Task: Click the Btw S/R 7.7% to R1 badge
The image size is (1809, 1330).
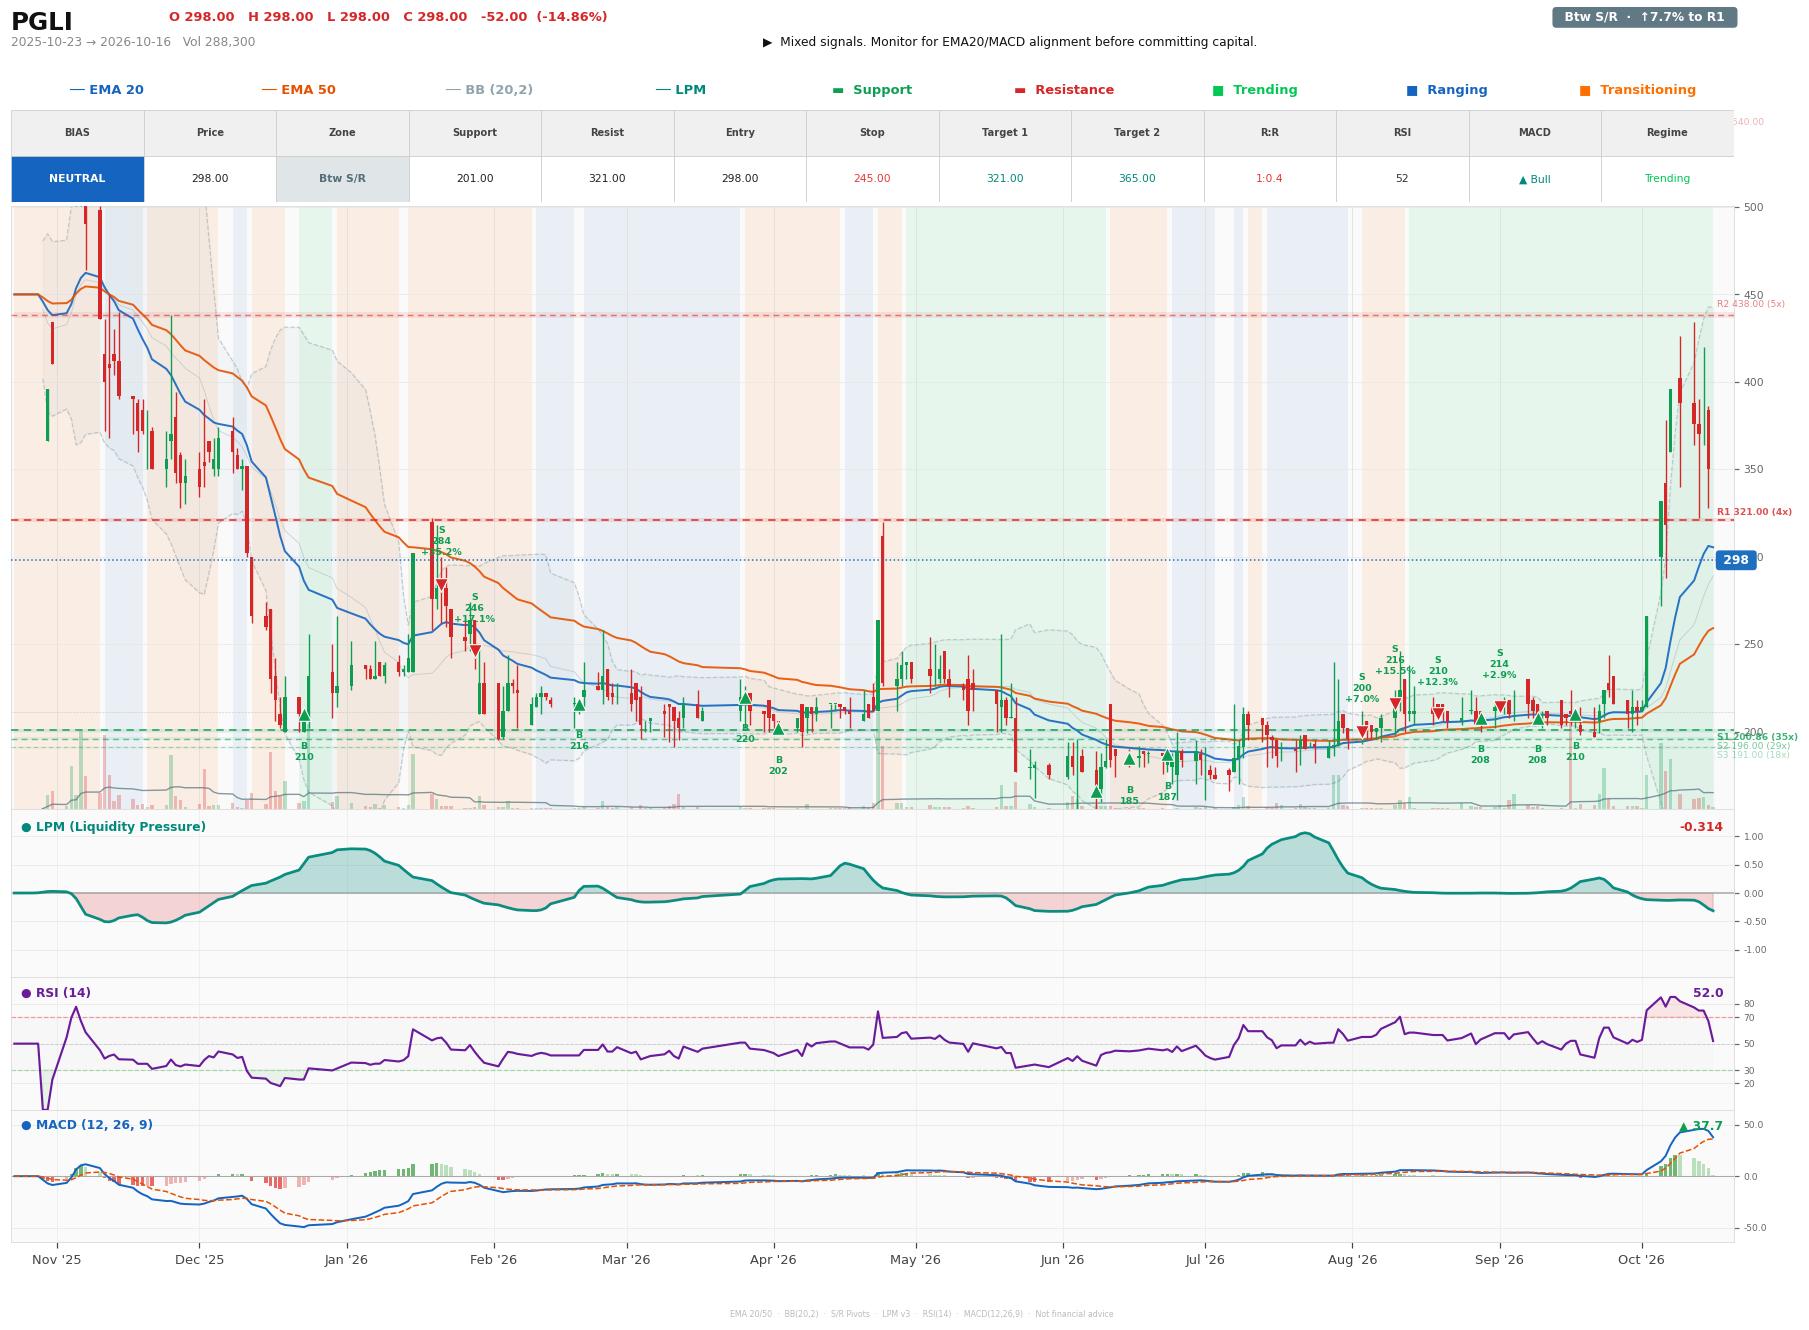Action: 1644,17
